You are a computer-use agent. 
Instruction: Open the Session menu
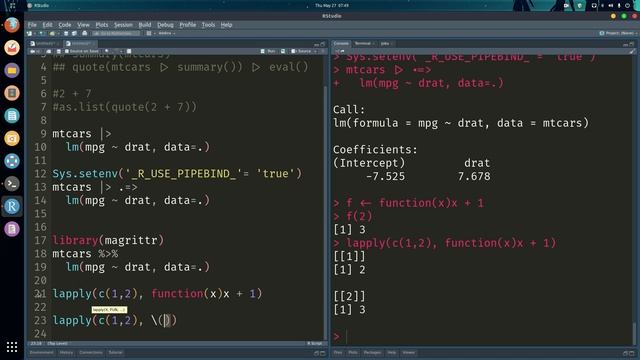[123, 25]
